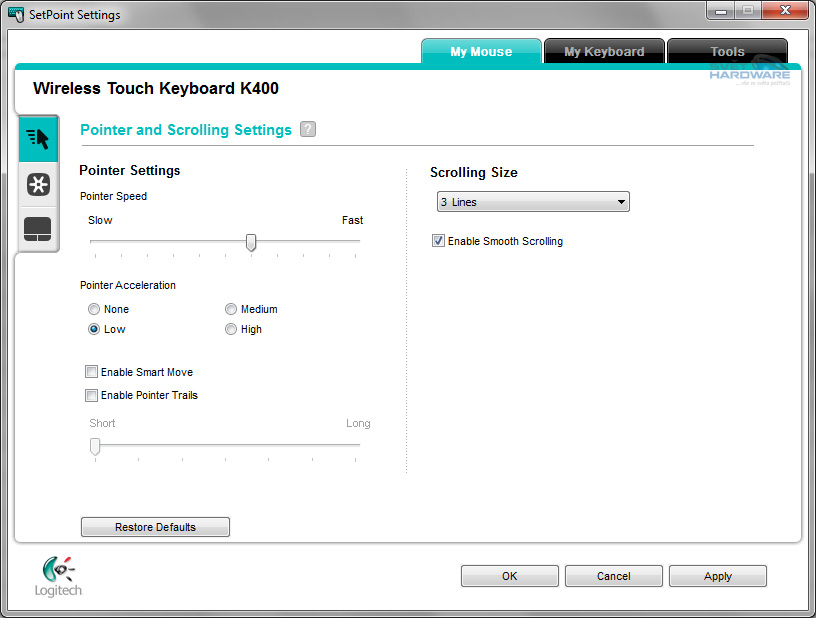Click the Logitech logo
The width and height of the screenshot is (816, 618).
pyautogui.click(x=59, y=576)
